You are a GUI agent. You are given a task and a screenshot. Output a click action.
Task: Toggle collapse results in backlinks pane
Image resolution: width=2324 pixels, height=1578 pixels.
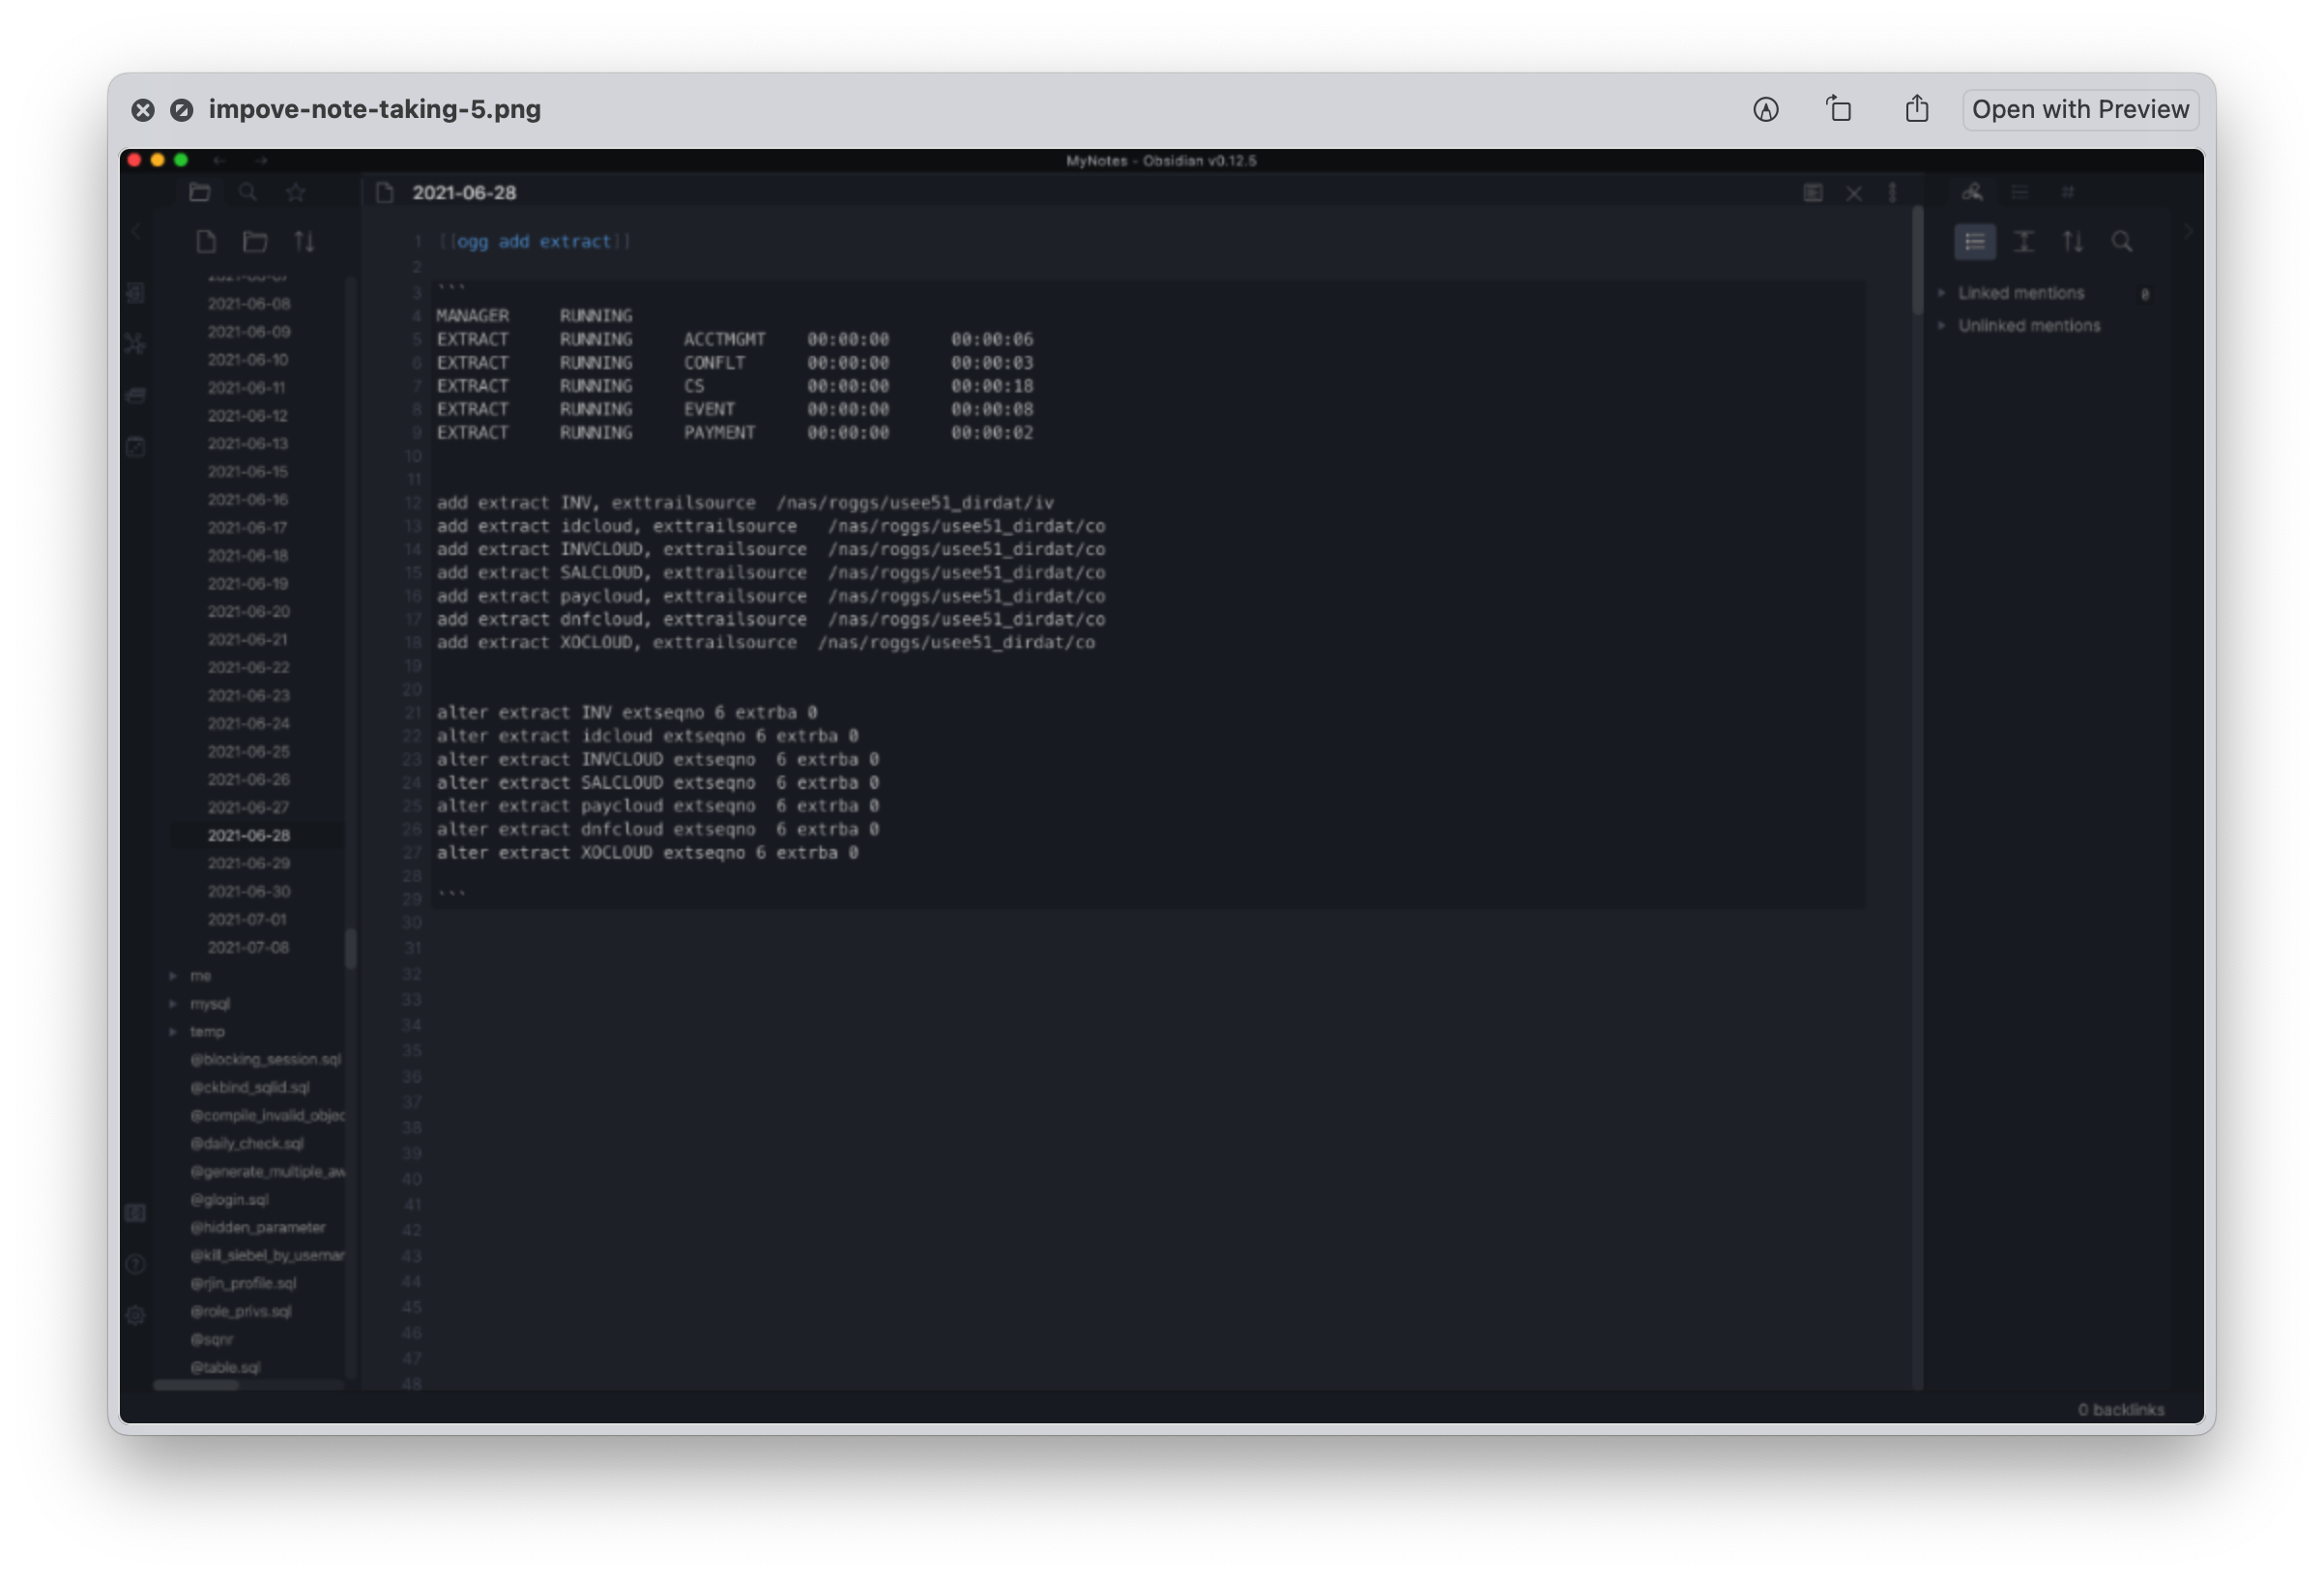click(1975, 241)
